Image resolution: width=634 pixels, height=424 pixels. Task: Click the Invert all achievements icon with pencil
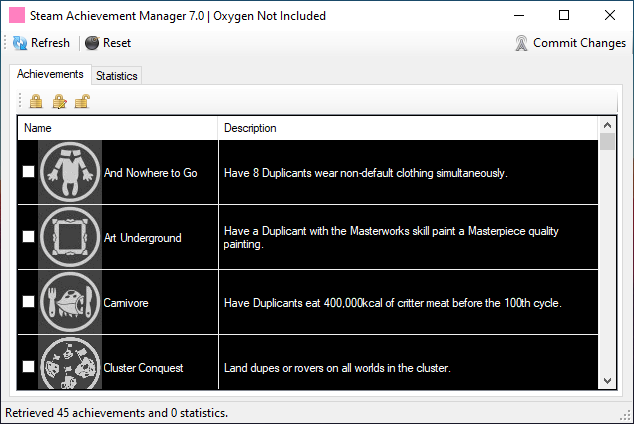coord(59,101)
